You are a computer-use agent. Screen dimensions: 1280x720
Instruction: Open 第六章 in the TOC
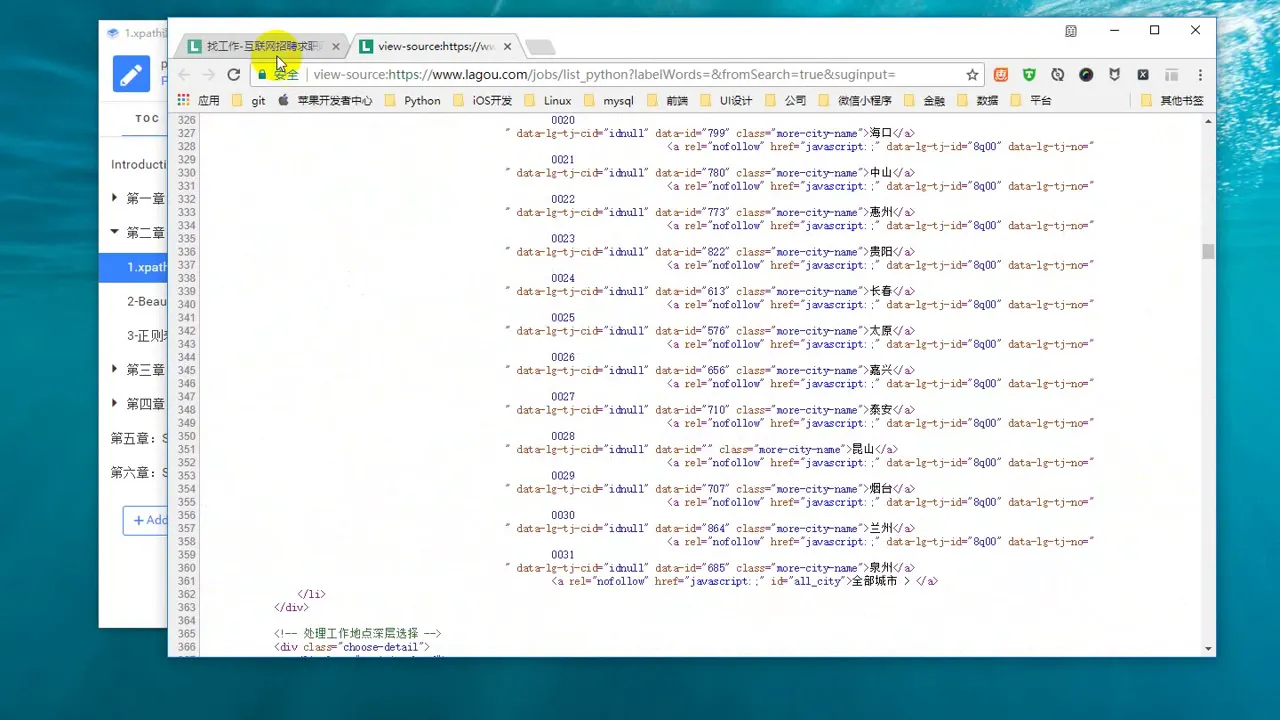pyautogui.click(x=138, y=472)
